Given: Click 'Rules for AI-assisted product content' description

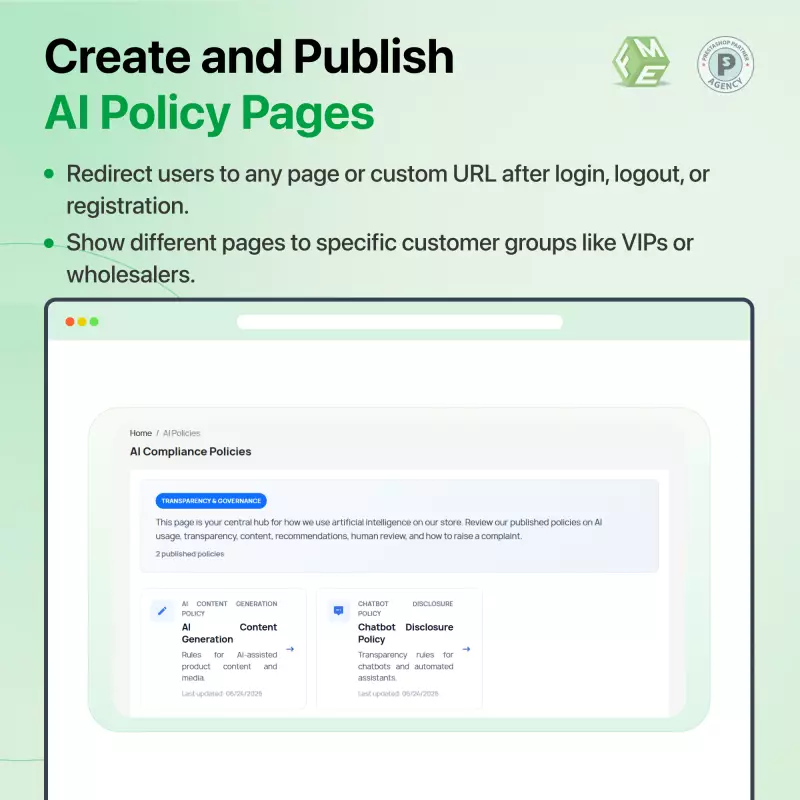Looking at the screenshot, I should pos(229,666).
